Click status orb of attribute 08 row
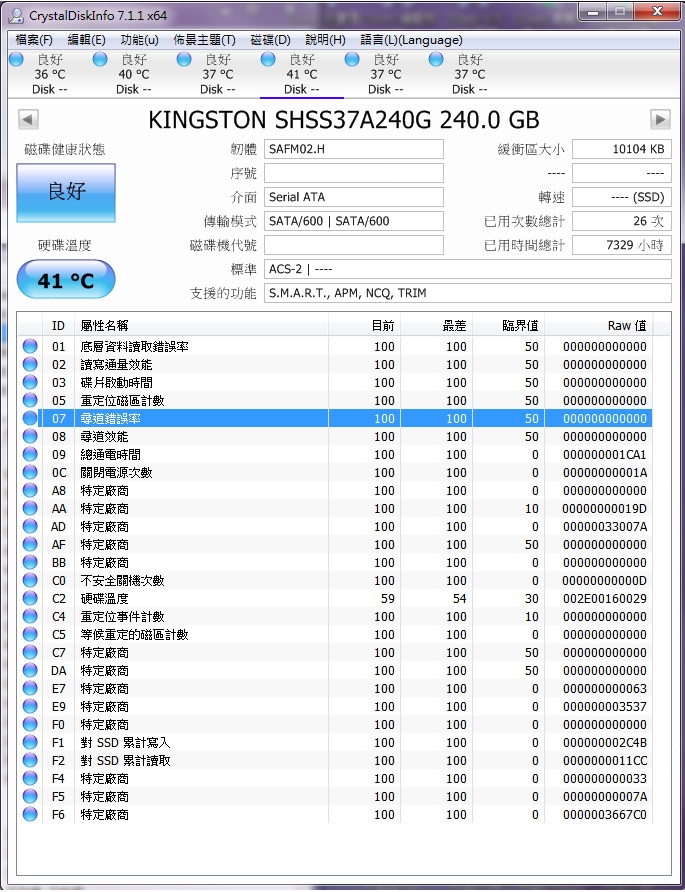685x892 pixels. [x=30, y=436]
